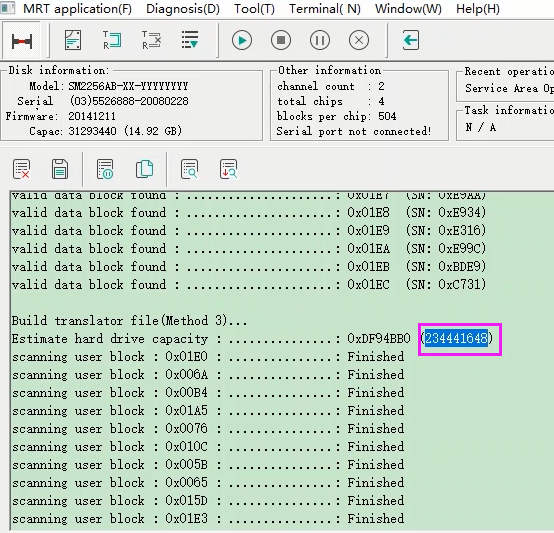Find next in the log with the red arrow search icon

(229, 169)
